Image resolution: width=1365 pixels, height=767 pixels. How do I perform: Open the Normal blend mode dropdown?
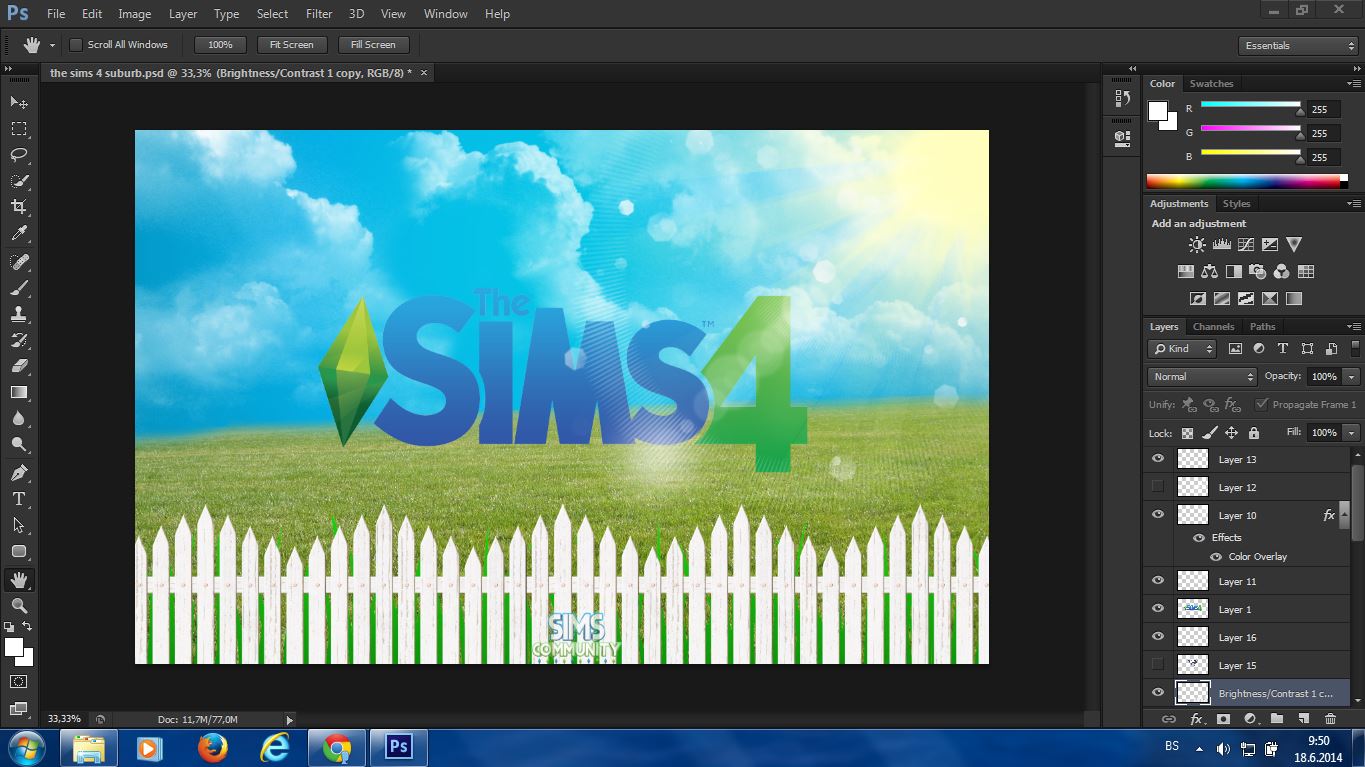(1202, 377)
